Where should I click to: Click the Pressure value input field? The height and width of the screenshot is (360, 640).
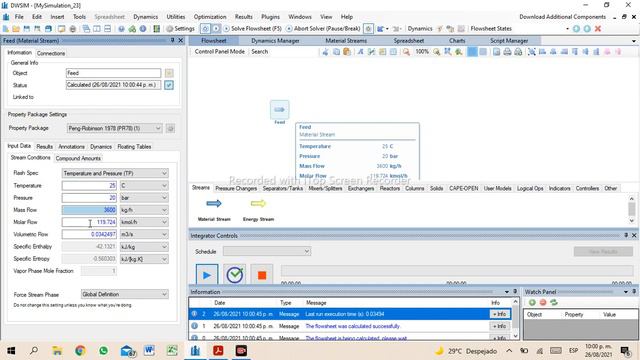(x=89, y=198)
